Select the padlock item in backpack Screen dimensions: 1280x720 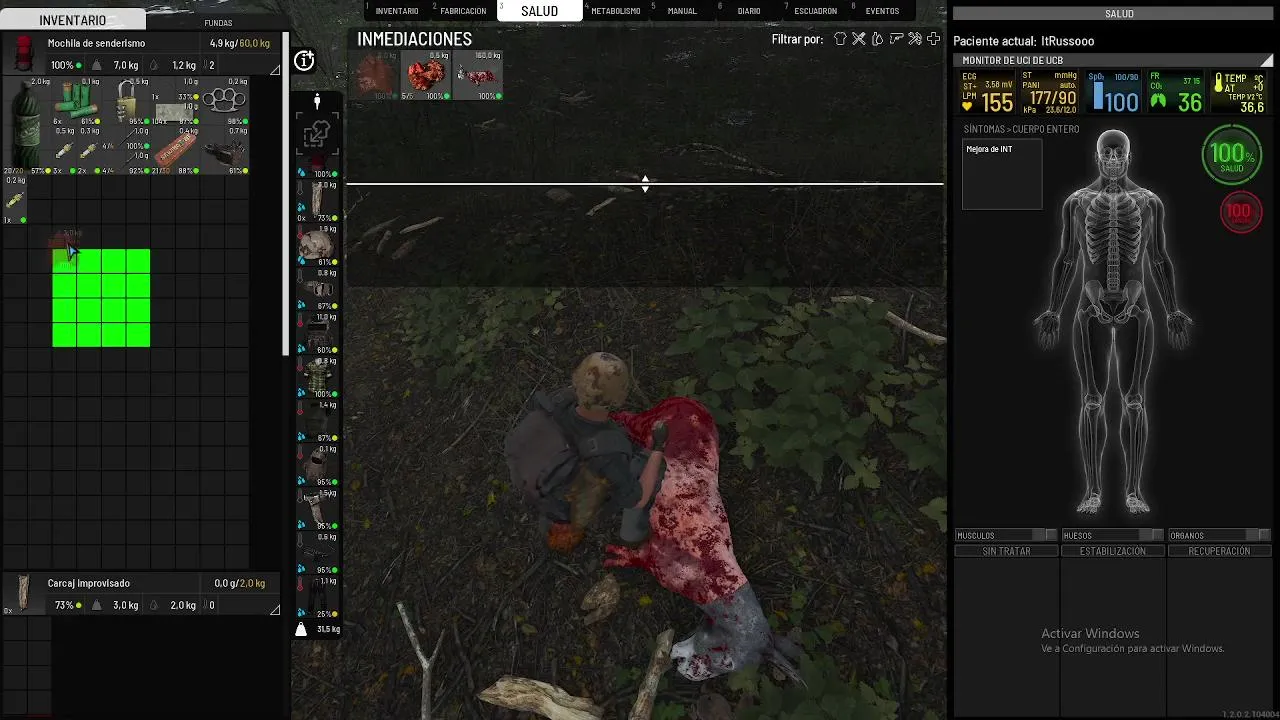(x=125, y=101)
